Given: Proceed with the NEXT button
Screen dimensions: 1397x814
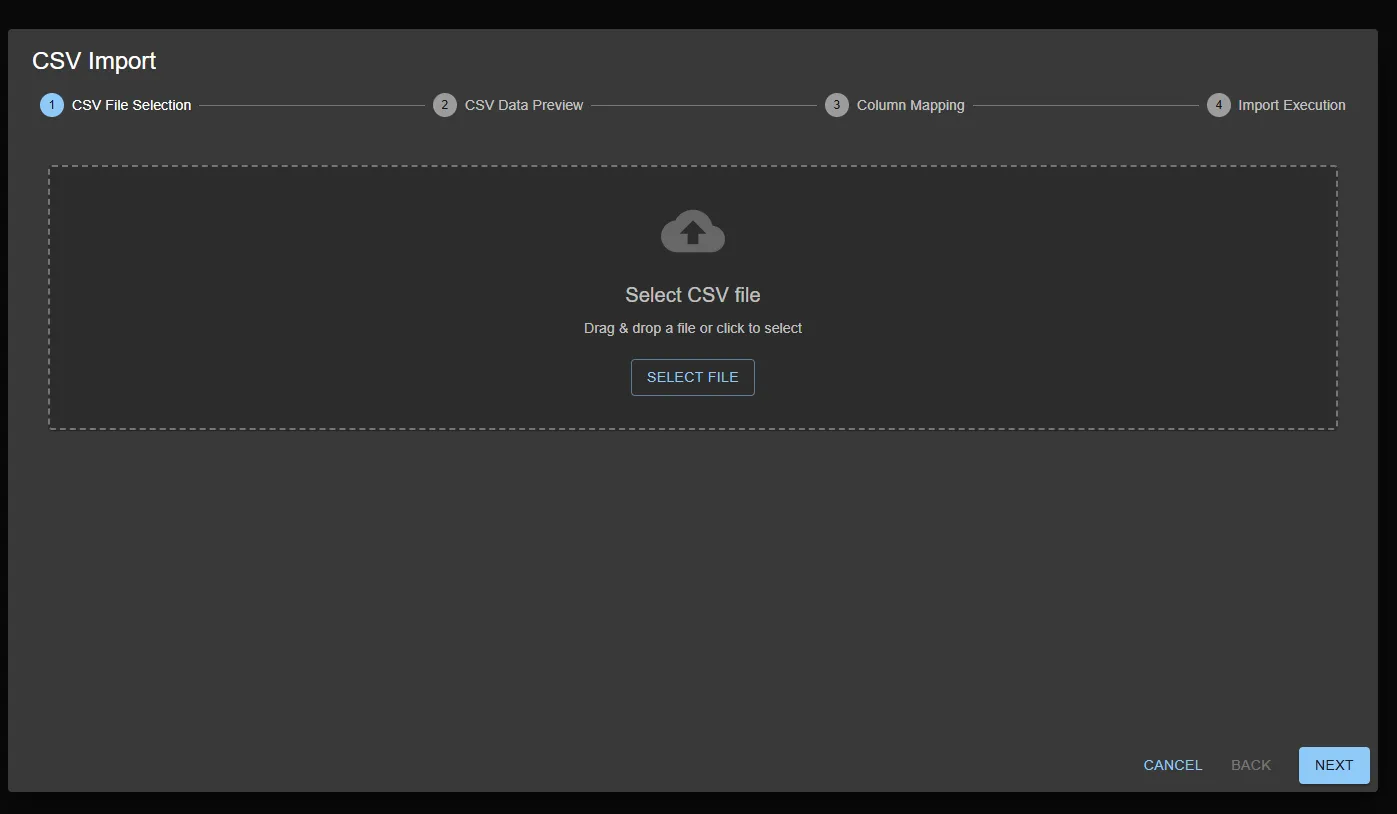Looking at the screenshot, I should click(1333, 765).
